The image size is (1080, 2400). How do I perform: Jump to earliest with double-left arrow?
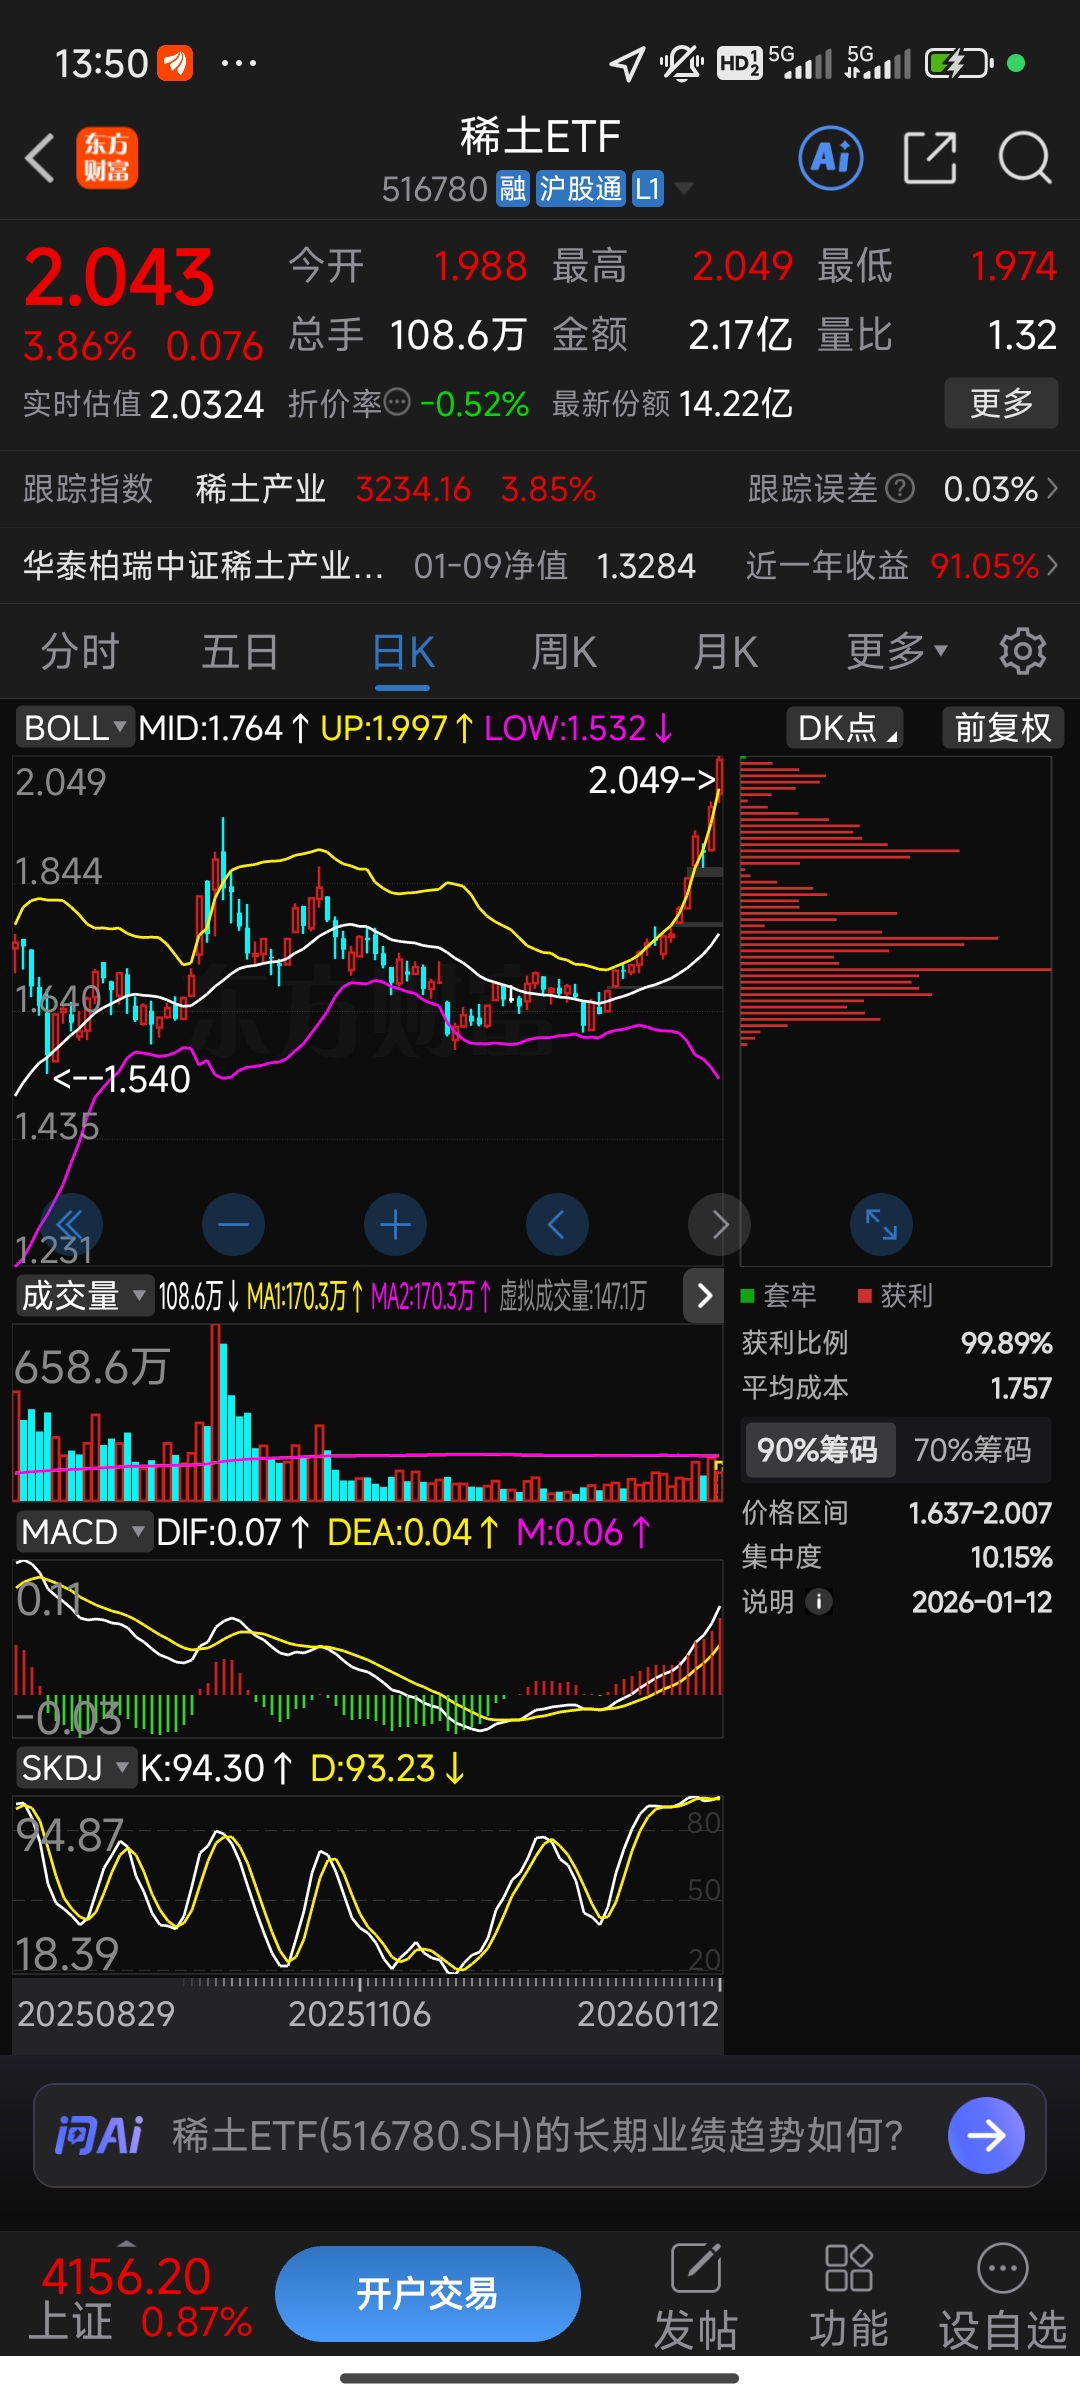70,1224
